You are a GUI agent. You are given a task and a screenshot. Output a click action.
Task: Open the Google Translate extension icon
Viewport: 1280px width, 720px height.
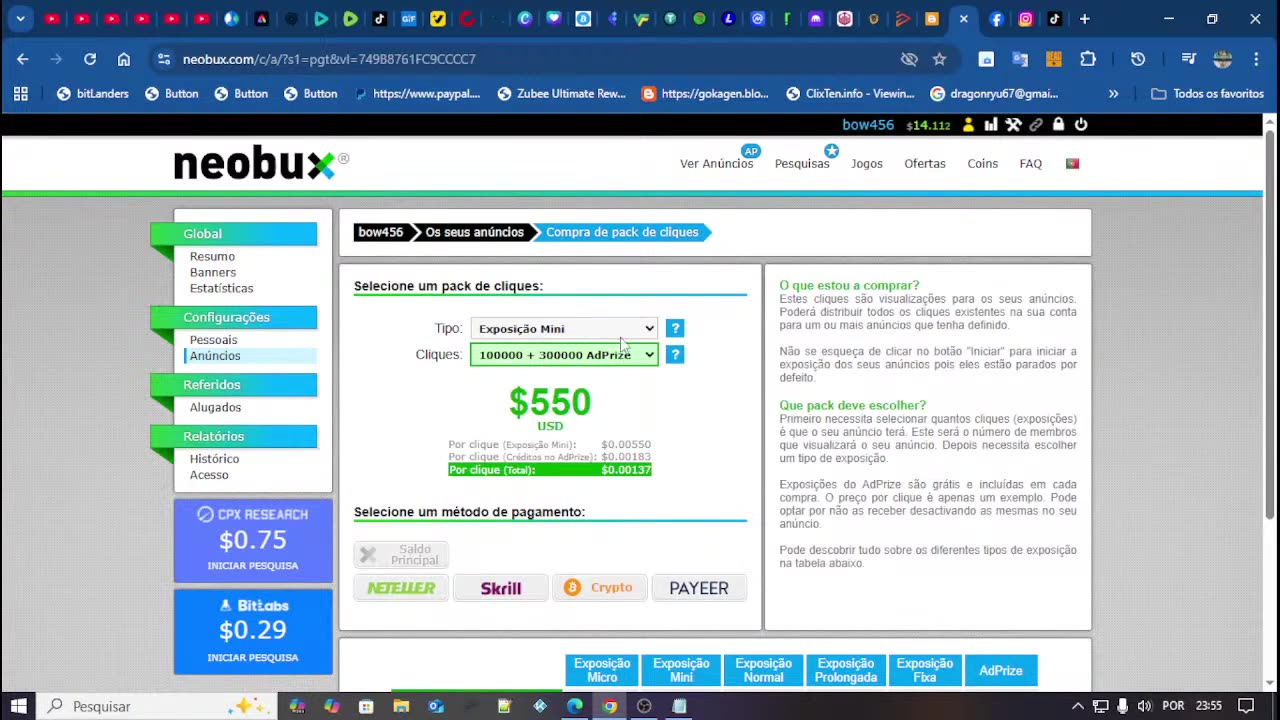point(1020,59)
